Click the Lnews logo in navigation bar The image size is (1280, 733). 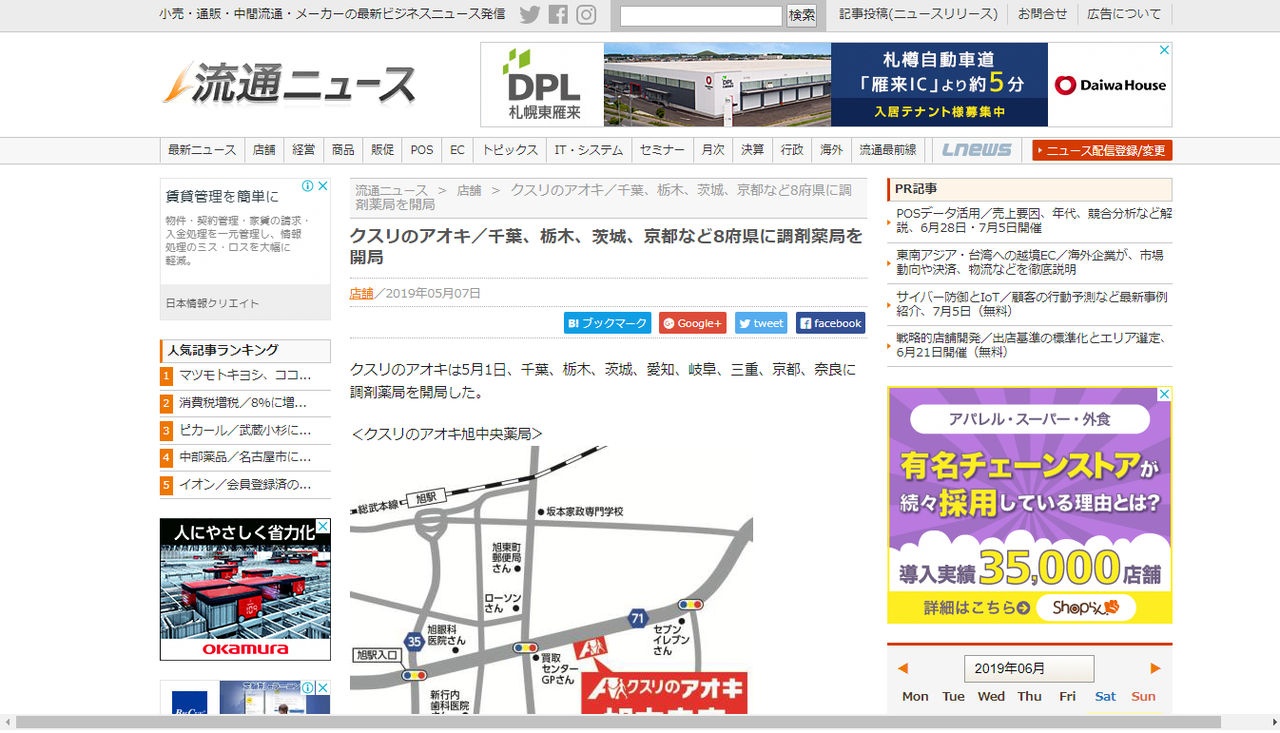click(977, 150)
